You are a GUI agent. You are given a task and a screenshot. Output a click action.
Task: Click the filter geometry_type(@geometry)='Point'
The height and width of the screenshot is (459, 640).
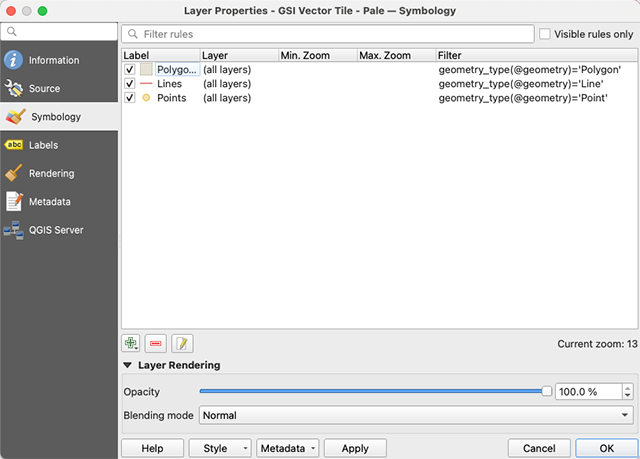coord(523,98)
